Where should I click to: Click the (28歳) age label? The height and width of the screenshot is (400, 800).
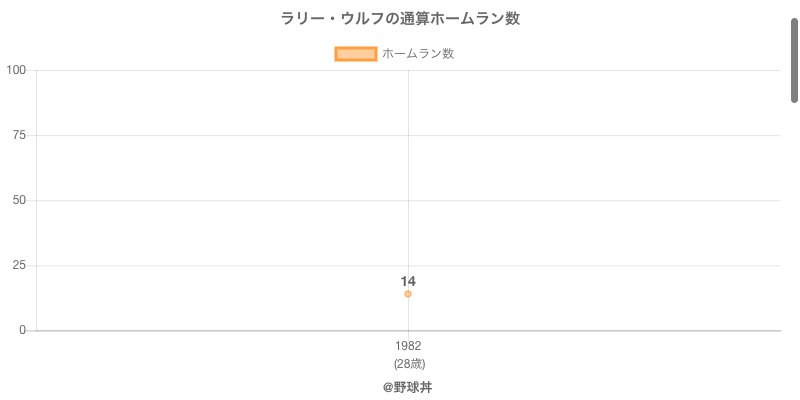408,364
